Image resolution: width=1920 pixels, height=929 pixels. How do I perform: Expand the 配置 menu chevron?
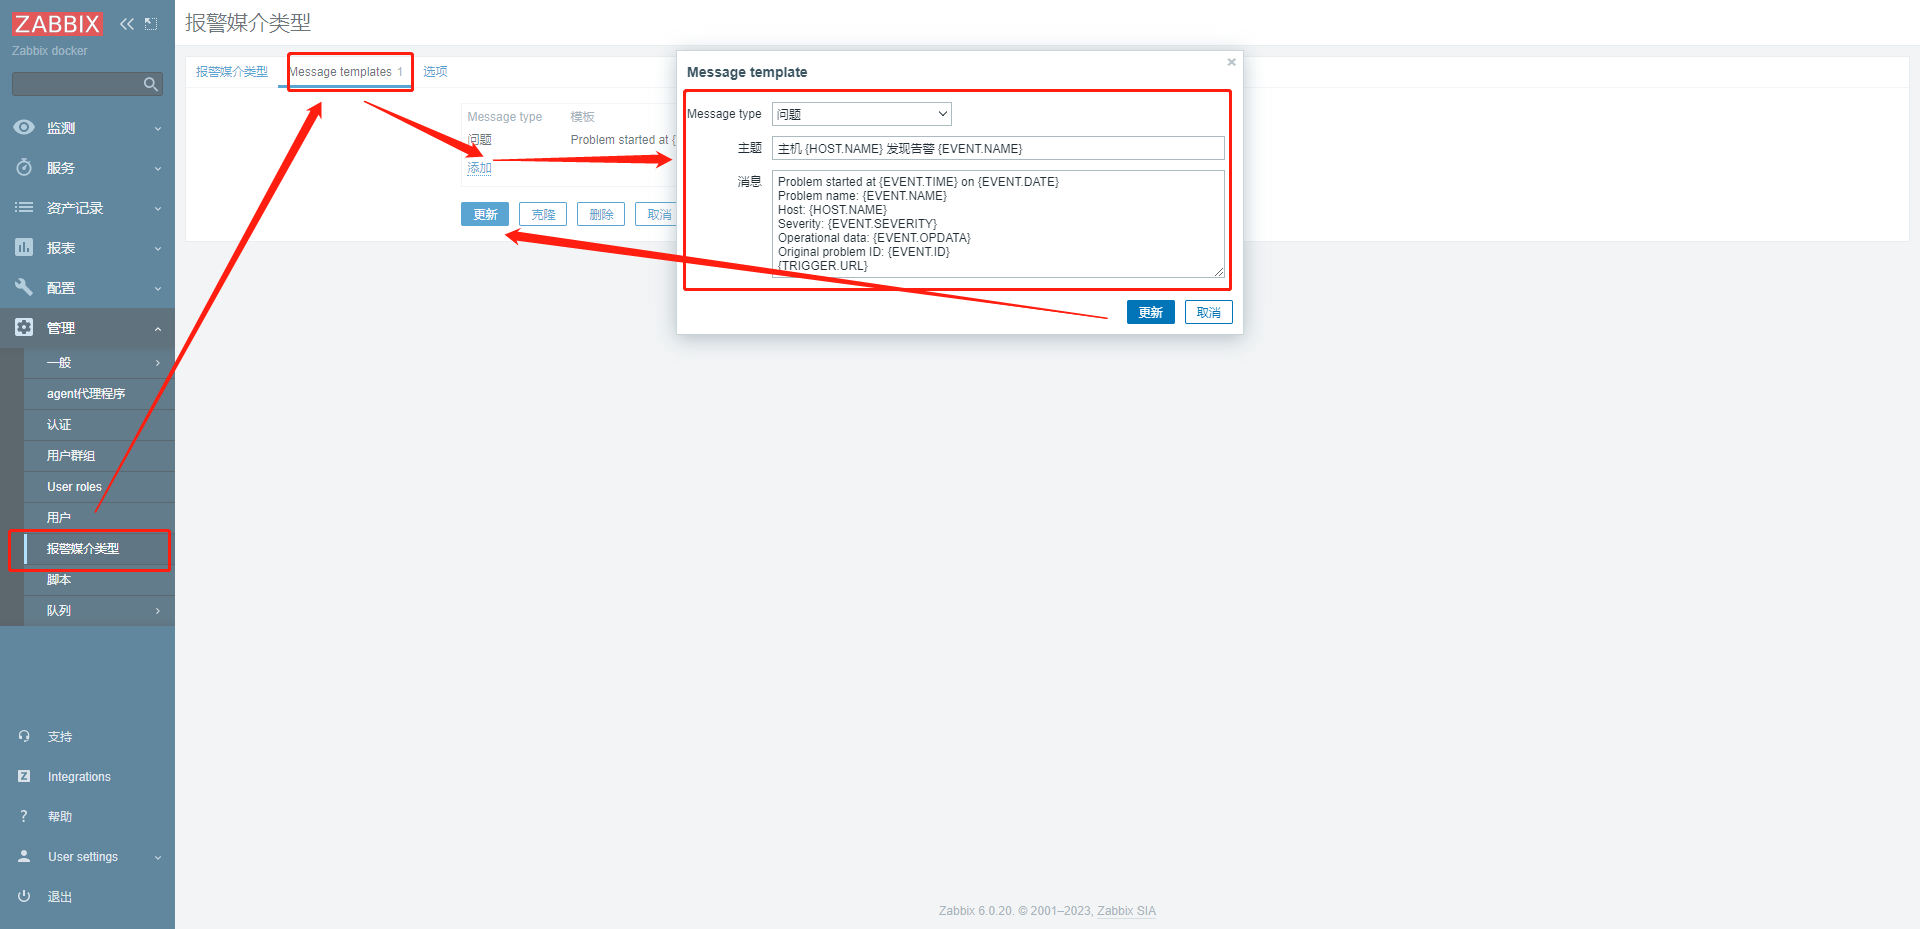pyautogui.click(x=158, y=289)
